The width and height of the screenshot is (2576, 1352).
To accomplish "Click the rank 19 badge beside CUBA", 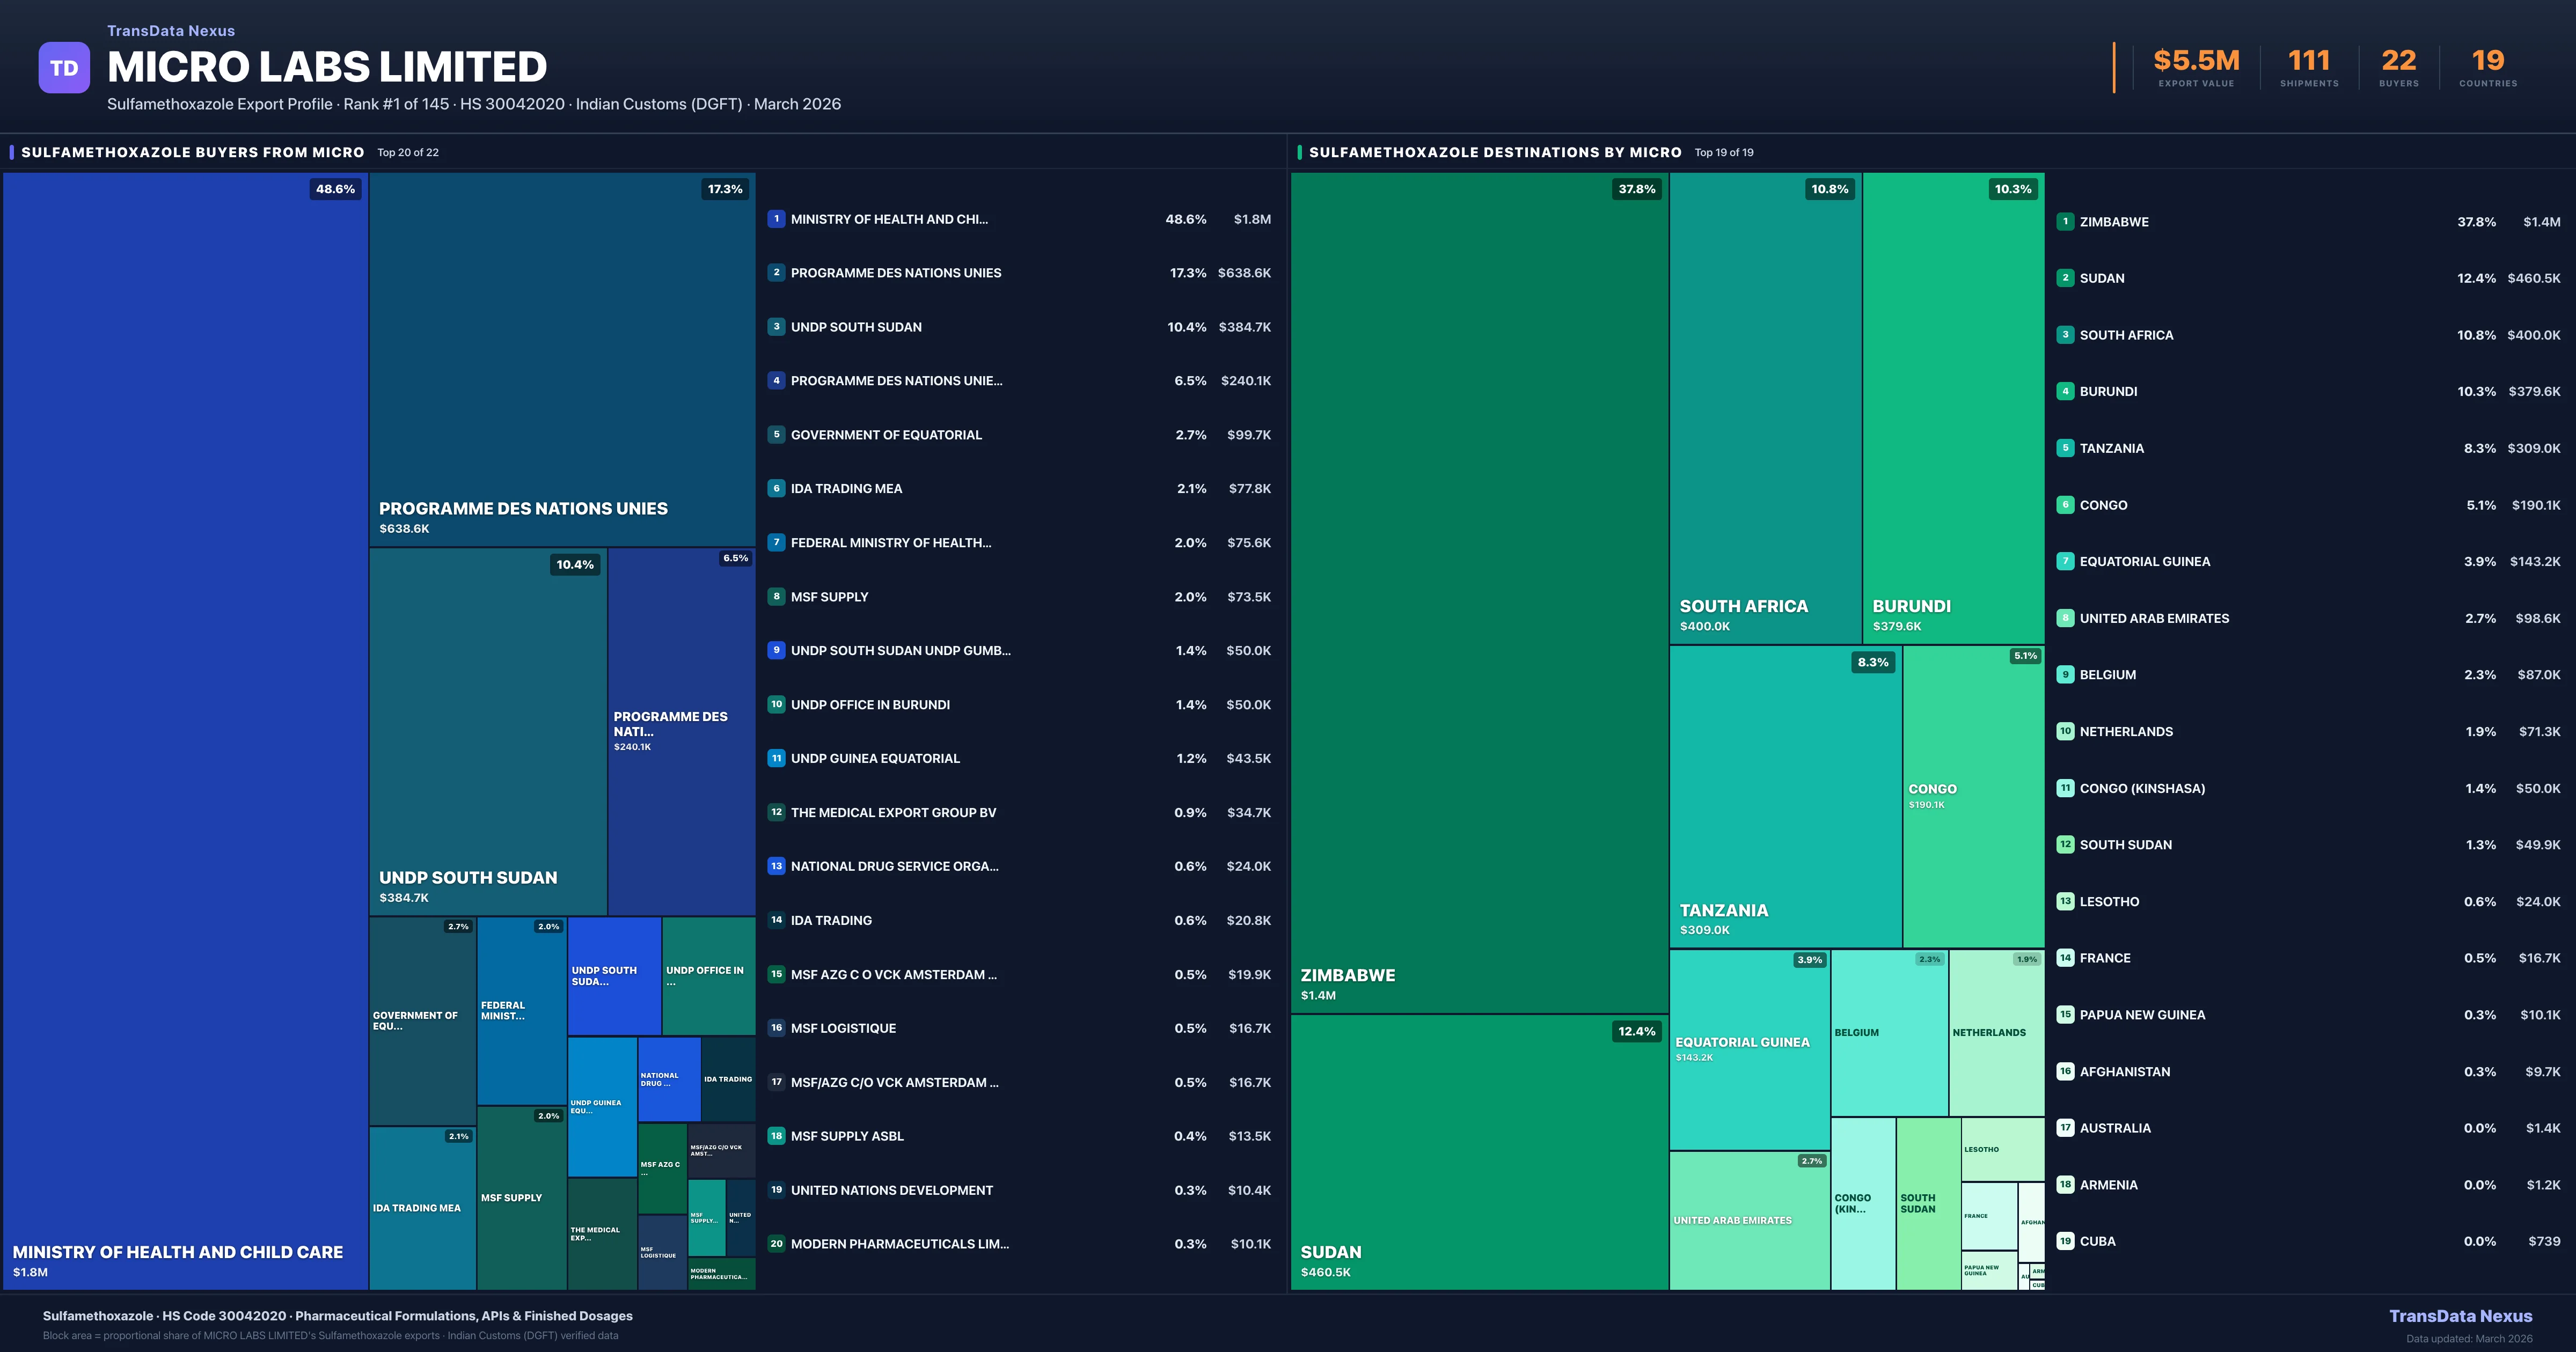I will pos(2066,1241).
